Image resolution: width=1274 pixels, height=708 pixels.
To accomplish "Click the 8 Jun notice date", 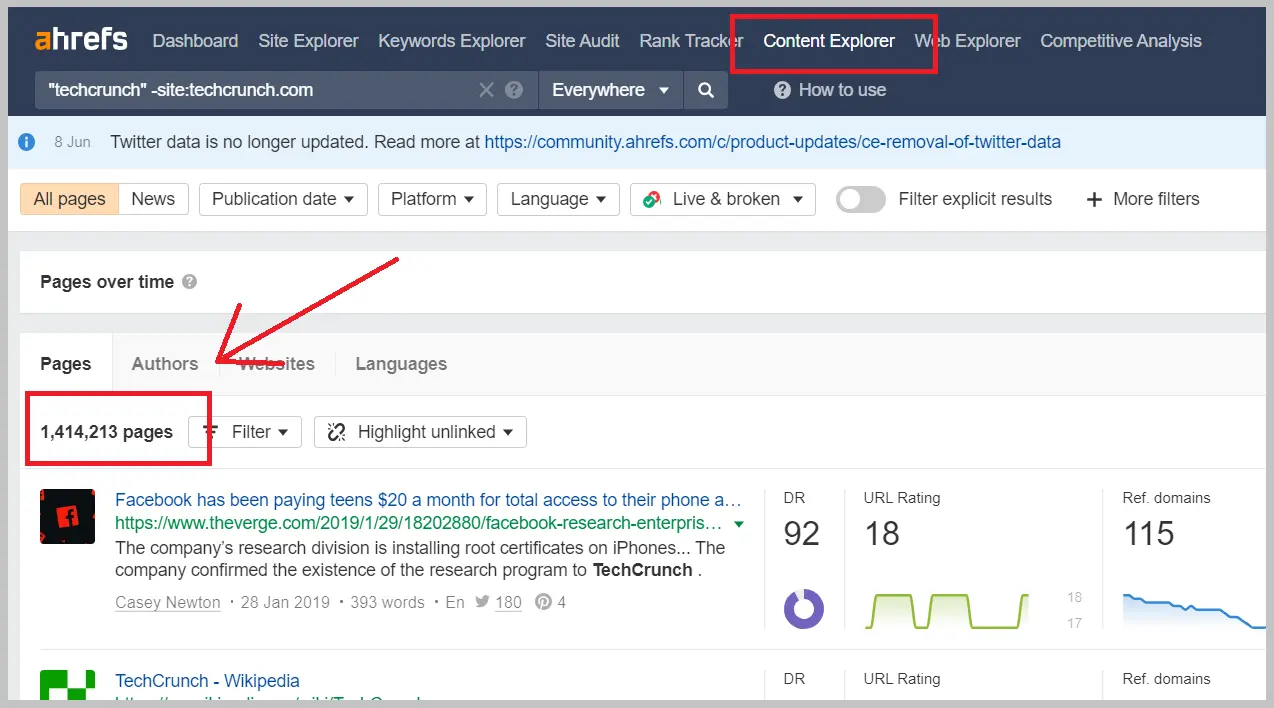I will tap(72, 142).
